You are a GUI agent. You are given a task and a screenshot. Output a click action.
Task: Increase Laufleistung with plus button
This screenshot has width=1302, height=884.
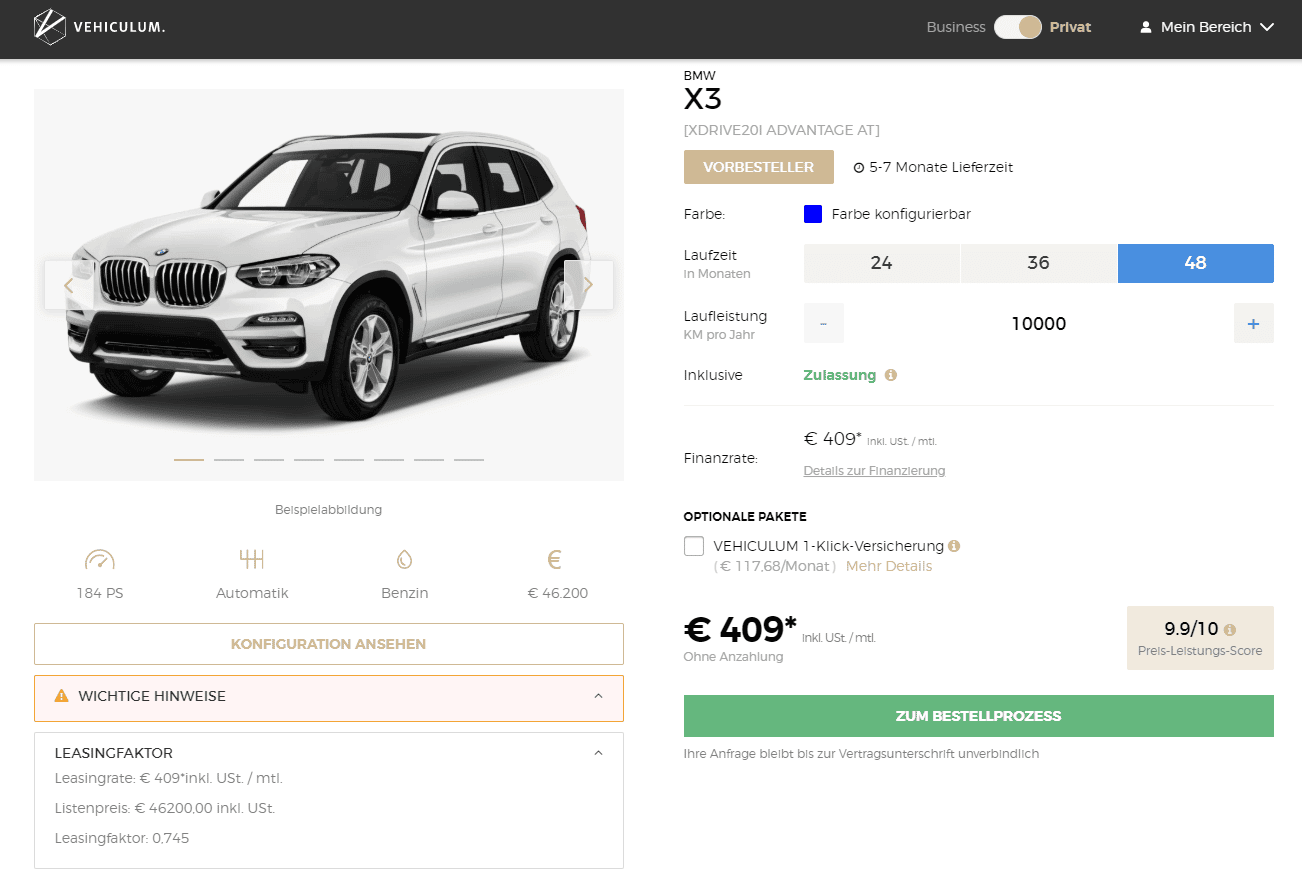click(x=1254, y=323)
